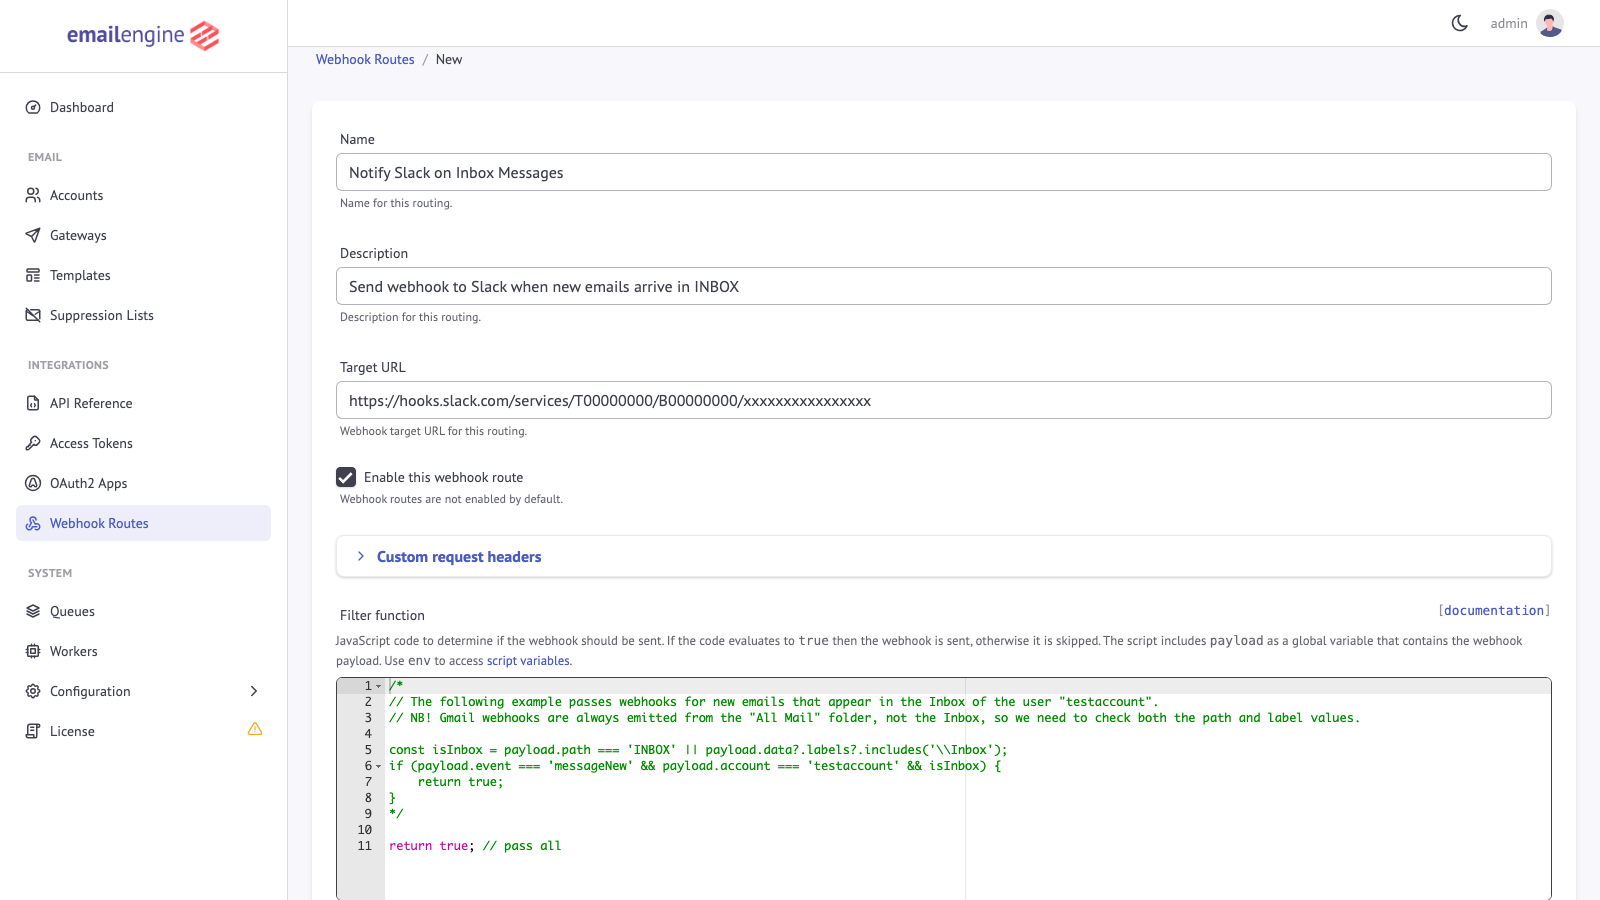The image size is (1600, 900).
Task: Click the Dashboard gauge icon
Action: pyautogui.click(x=33, y=107)
